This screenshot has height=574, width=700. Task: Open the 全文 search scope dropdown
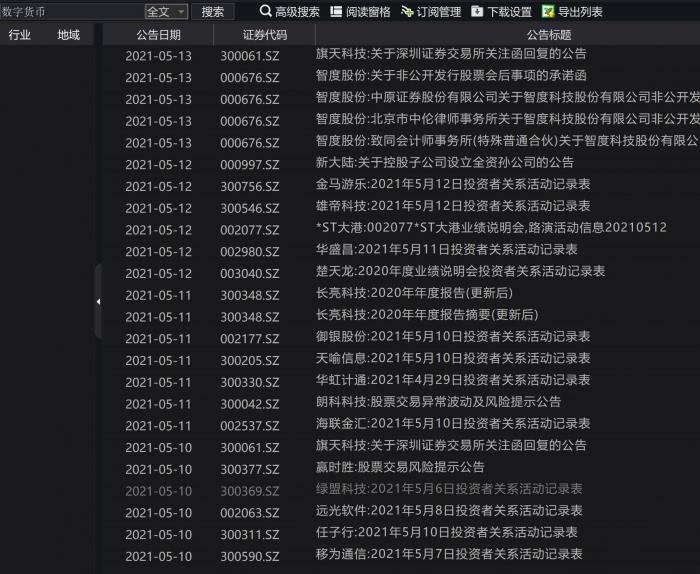point(166,12)
